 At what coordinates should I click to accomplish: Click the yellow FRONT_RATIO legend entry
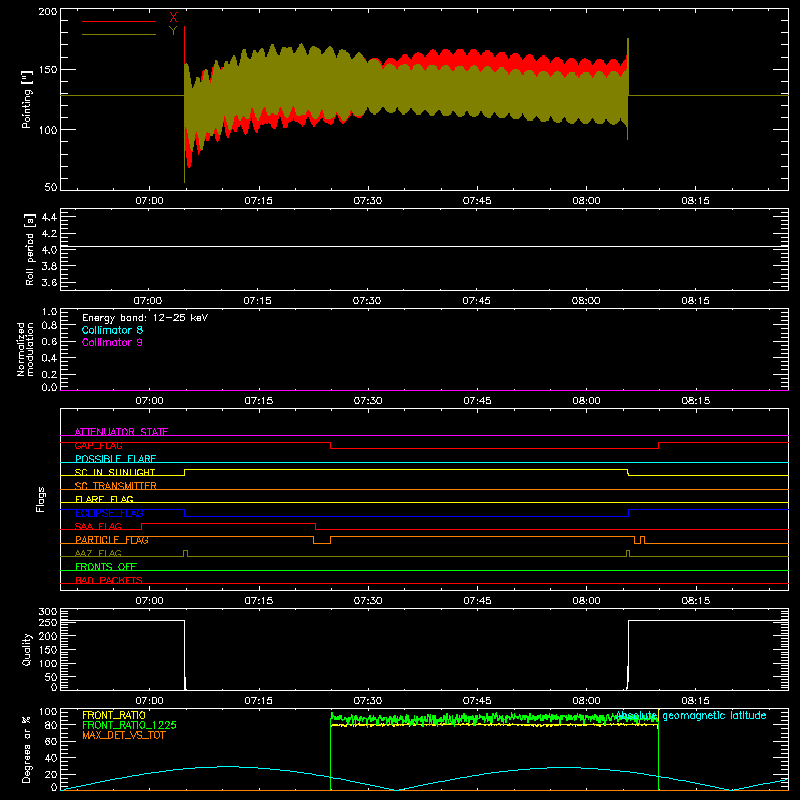[x=114, y=715]
